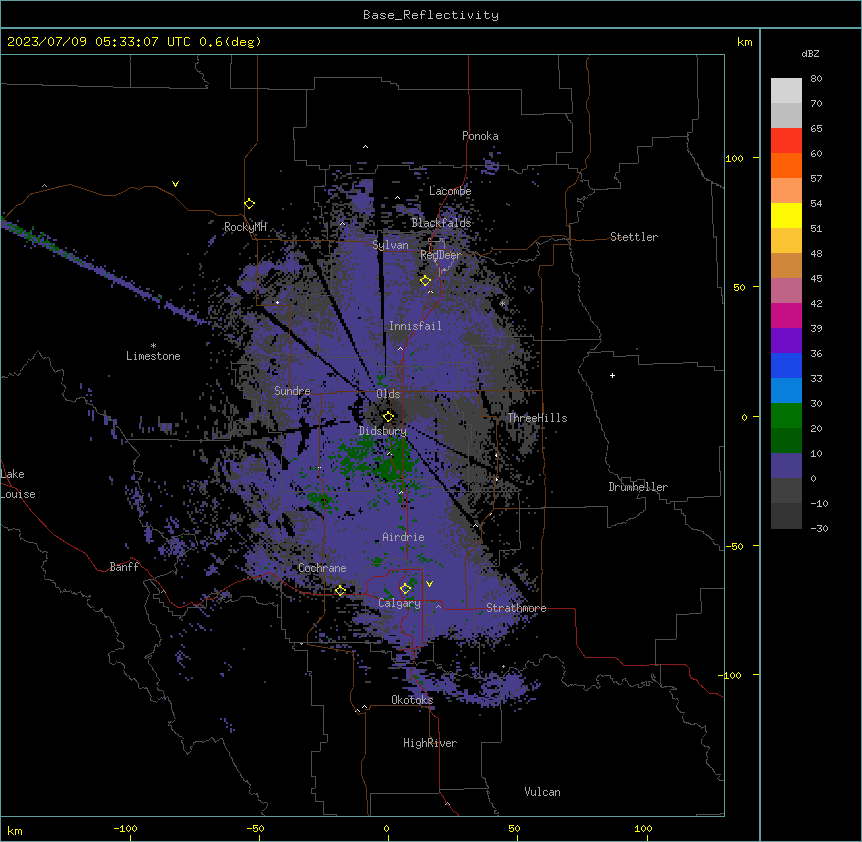Select the slate-purple 0-10 dBZ legend swatch
This screenshot has height=842, width=862.
tap(786, 466)
